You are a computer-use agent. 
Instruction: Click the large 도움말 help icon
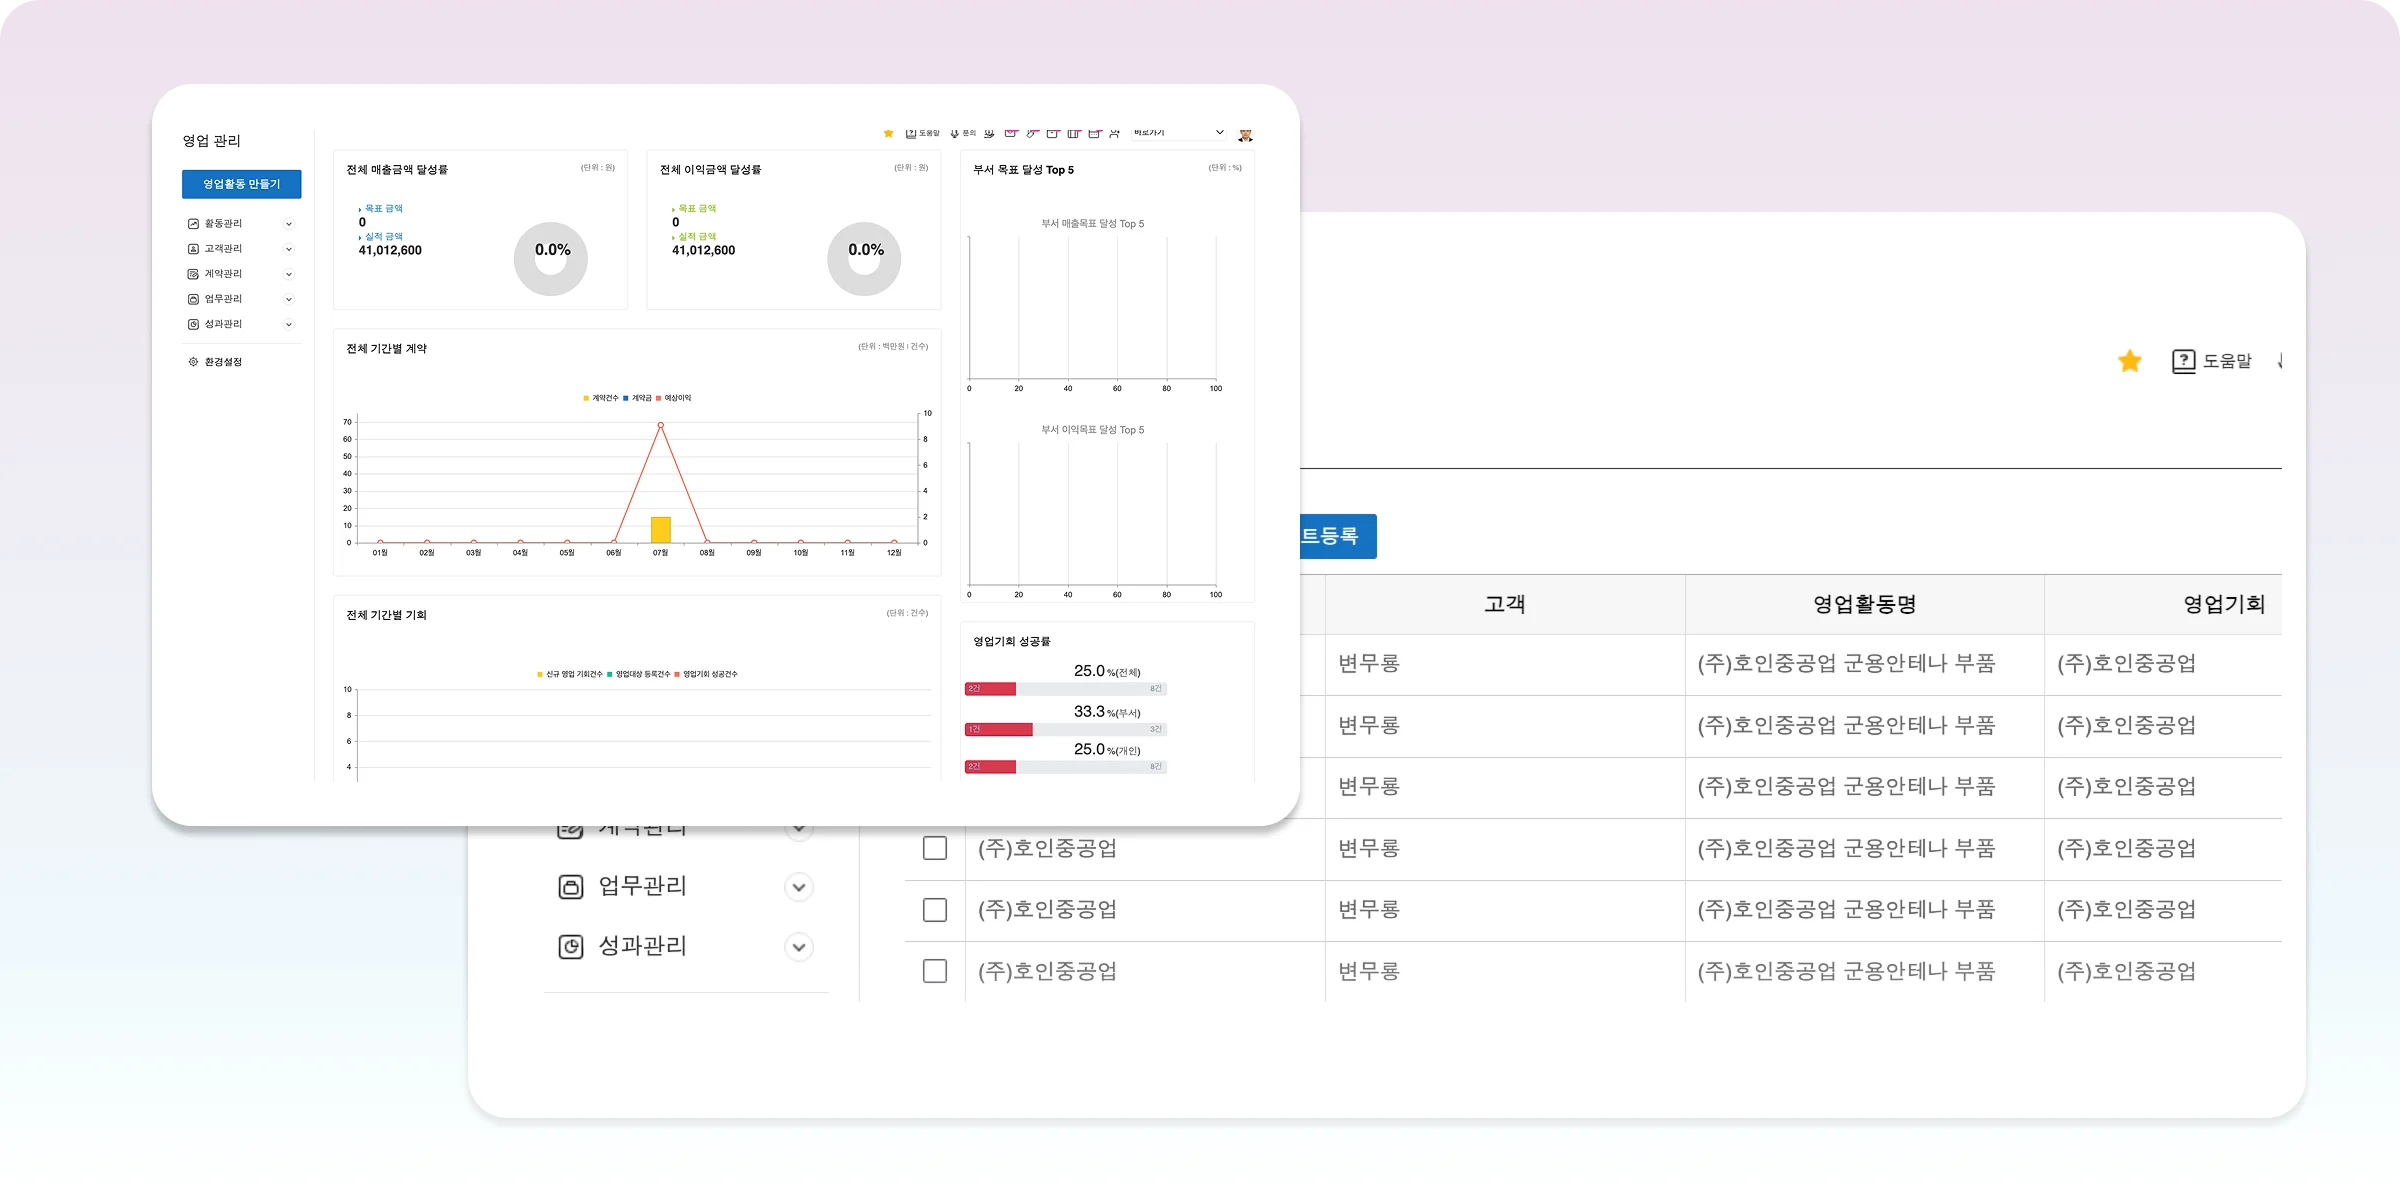pyautogui.click(x=2183, y=361)
